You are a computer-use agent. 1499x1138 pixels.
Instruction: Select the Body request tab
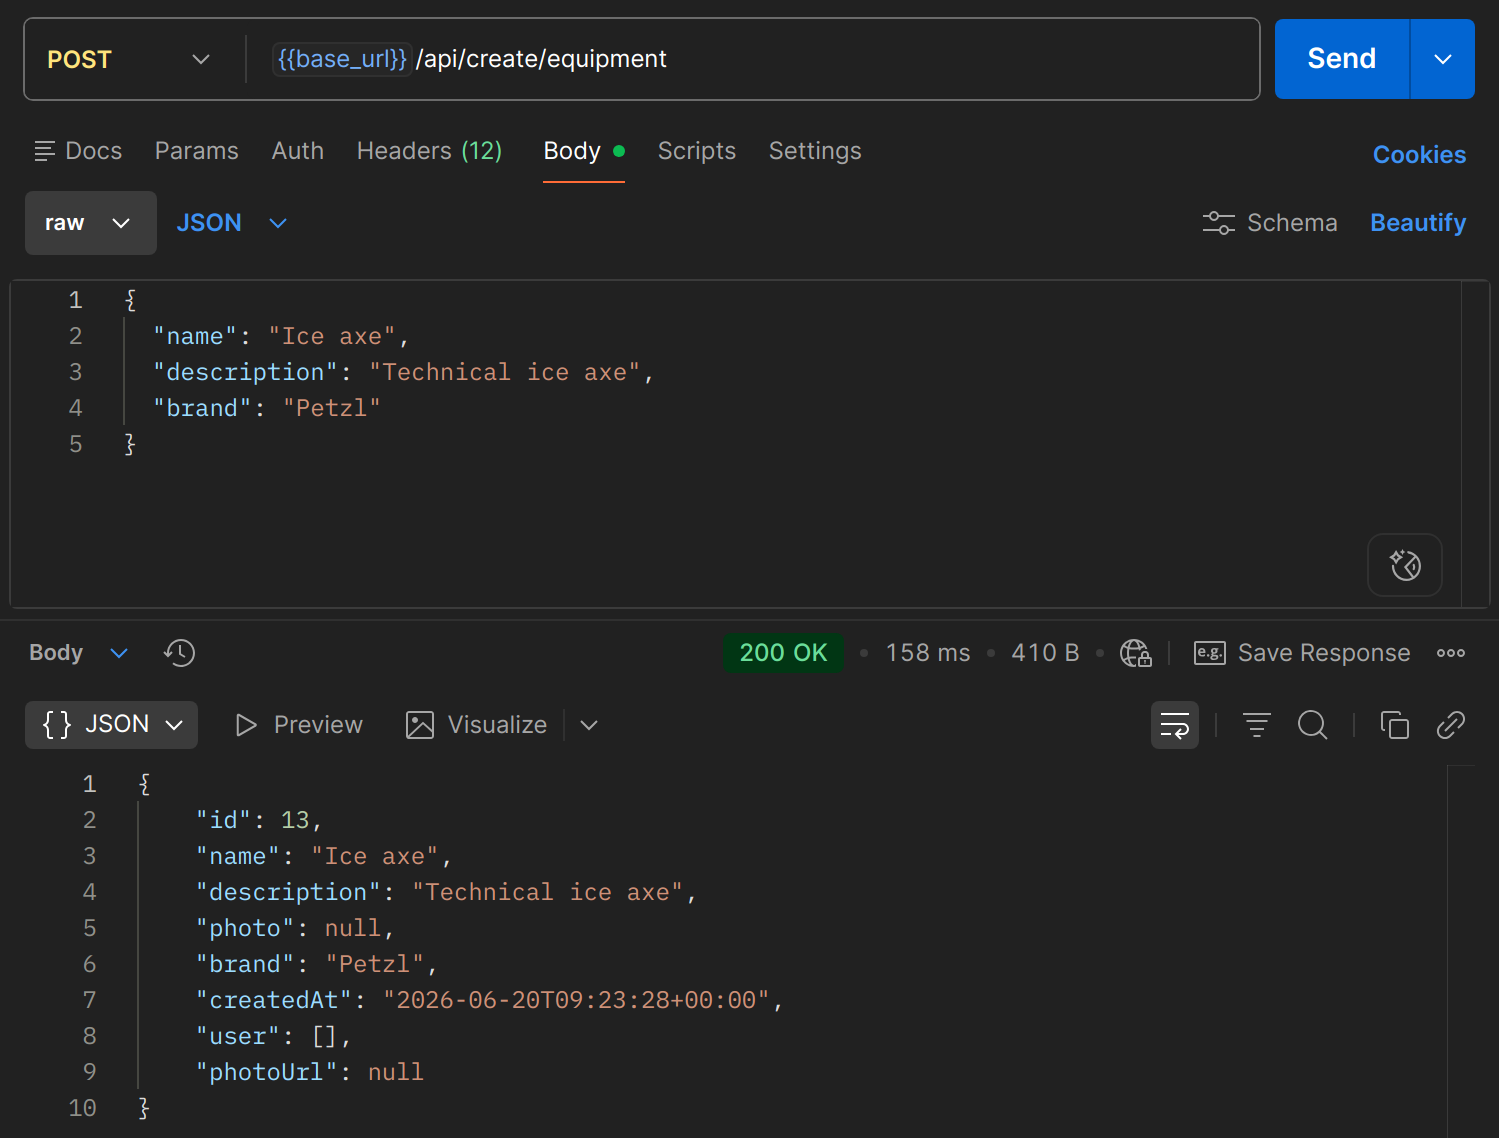[x=584, y=151]
